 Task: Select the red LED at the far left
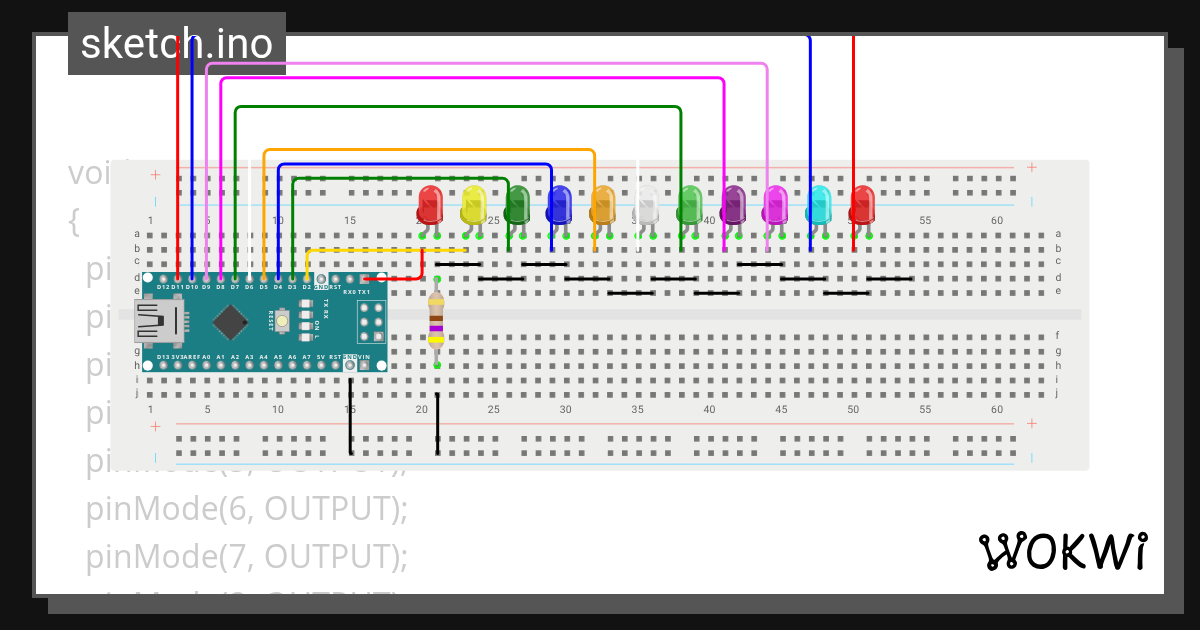[430, 205]
